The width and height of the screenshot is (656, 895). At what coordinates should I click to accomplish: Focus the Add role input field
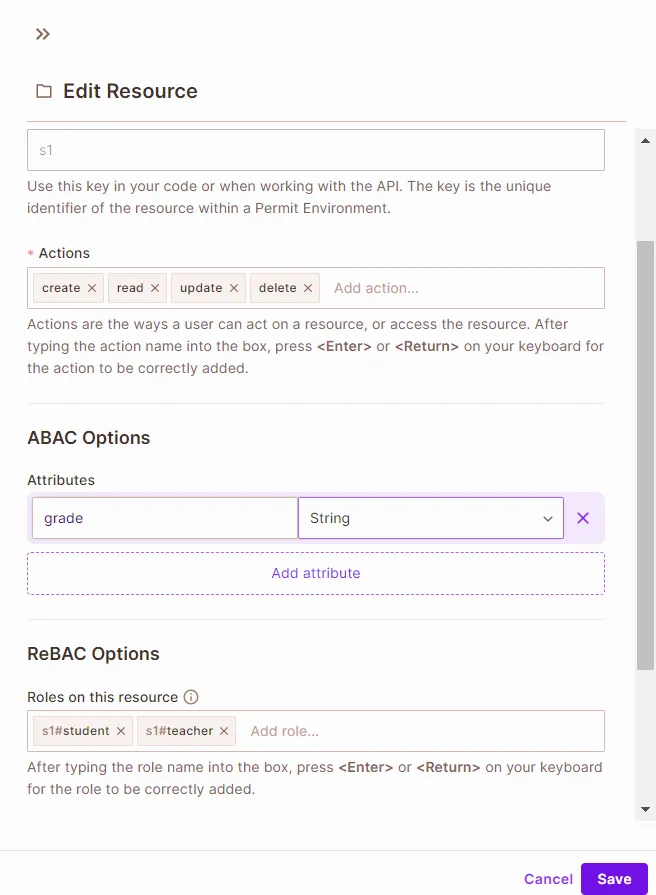pos(420,731)
